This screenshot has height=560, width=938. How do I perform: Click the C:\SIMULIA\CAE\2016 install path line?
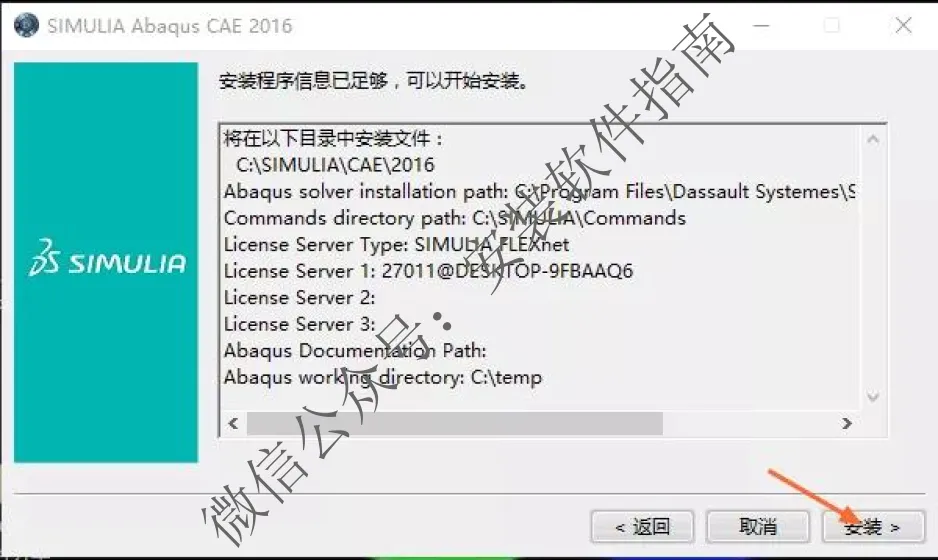[335, 165]
